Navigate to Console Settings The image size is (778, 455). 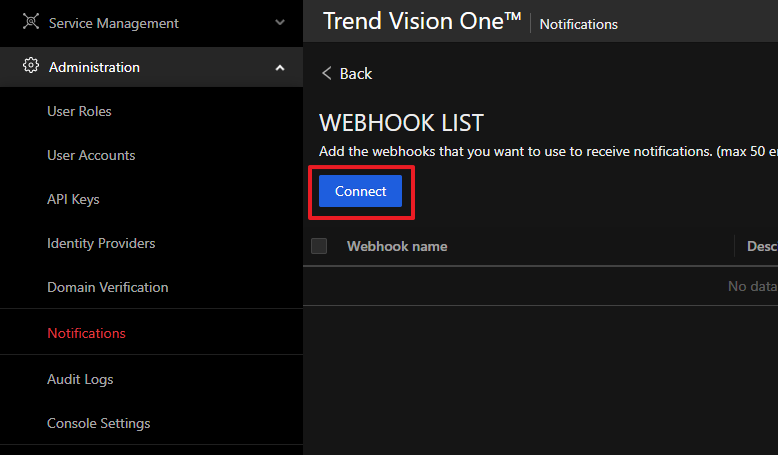coord(98,423)
